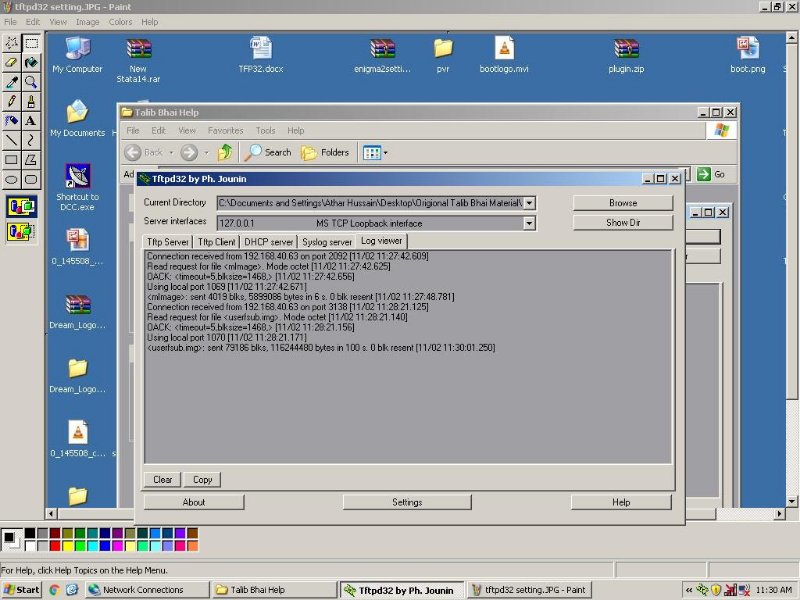
Task: Expand the Current Directory dropdown
Action: tap(530, 203)
